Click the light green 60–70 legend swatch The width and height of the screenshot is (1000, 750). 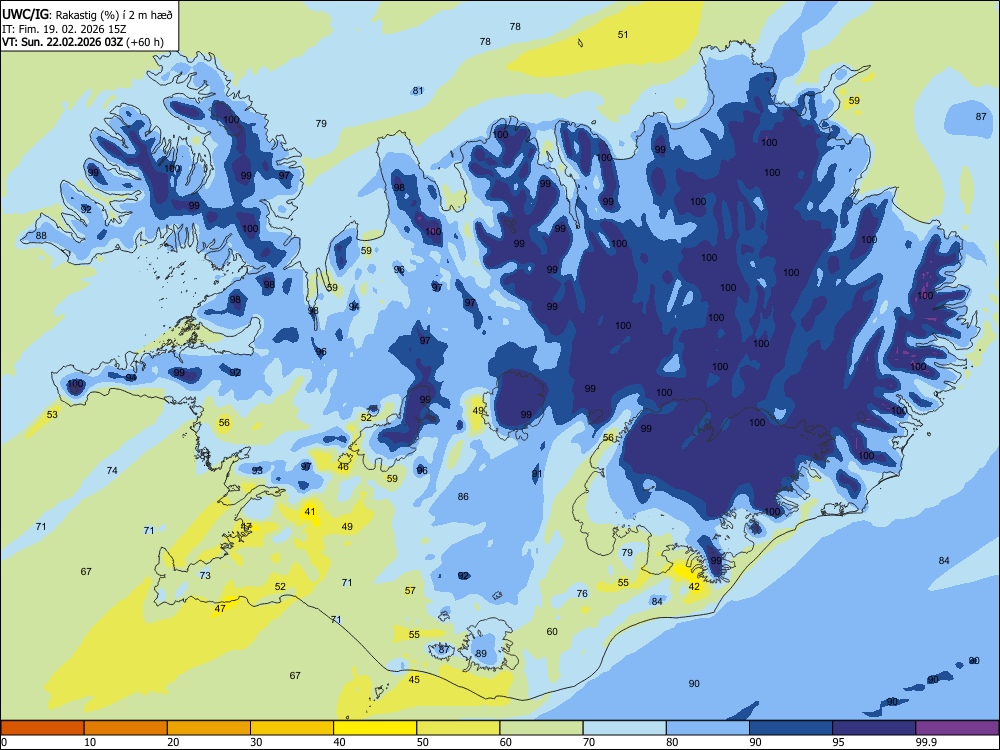click(x=541, y=728)
